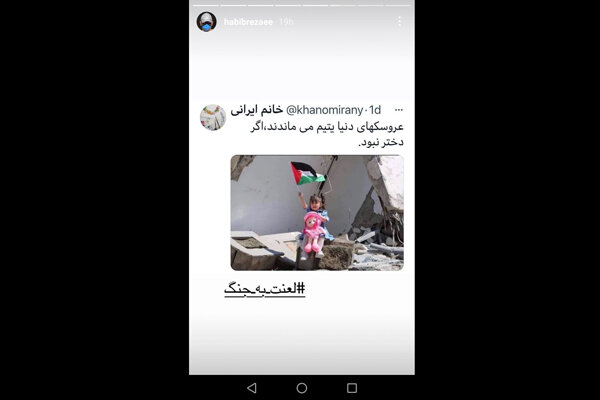
Task: Open the story options three-dot menu
Action: click(399, 21)
